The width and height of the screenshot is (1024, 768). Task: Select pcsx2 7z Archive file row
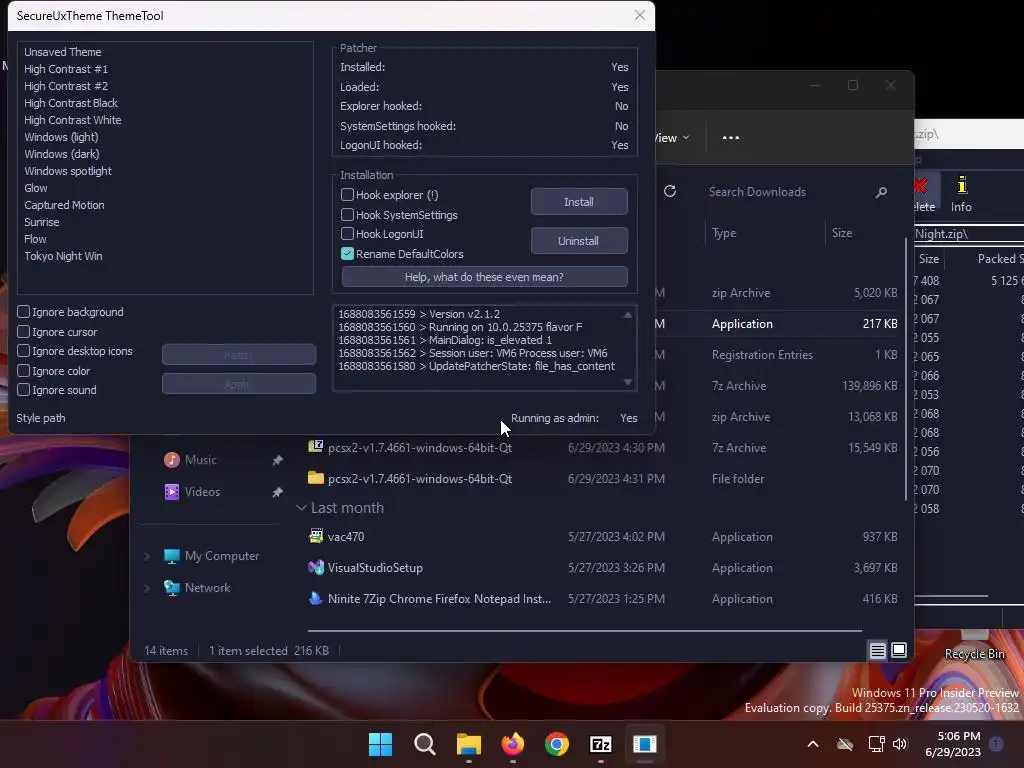pos(602,447)
